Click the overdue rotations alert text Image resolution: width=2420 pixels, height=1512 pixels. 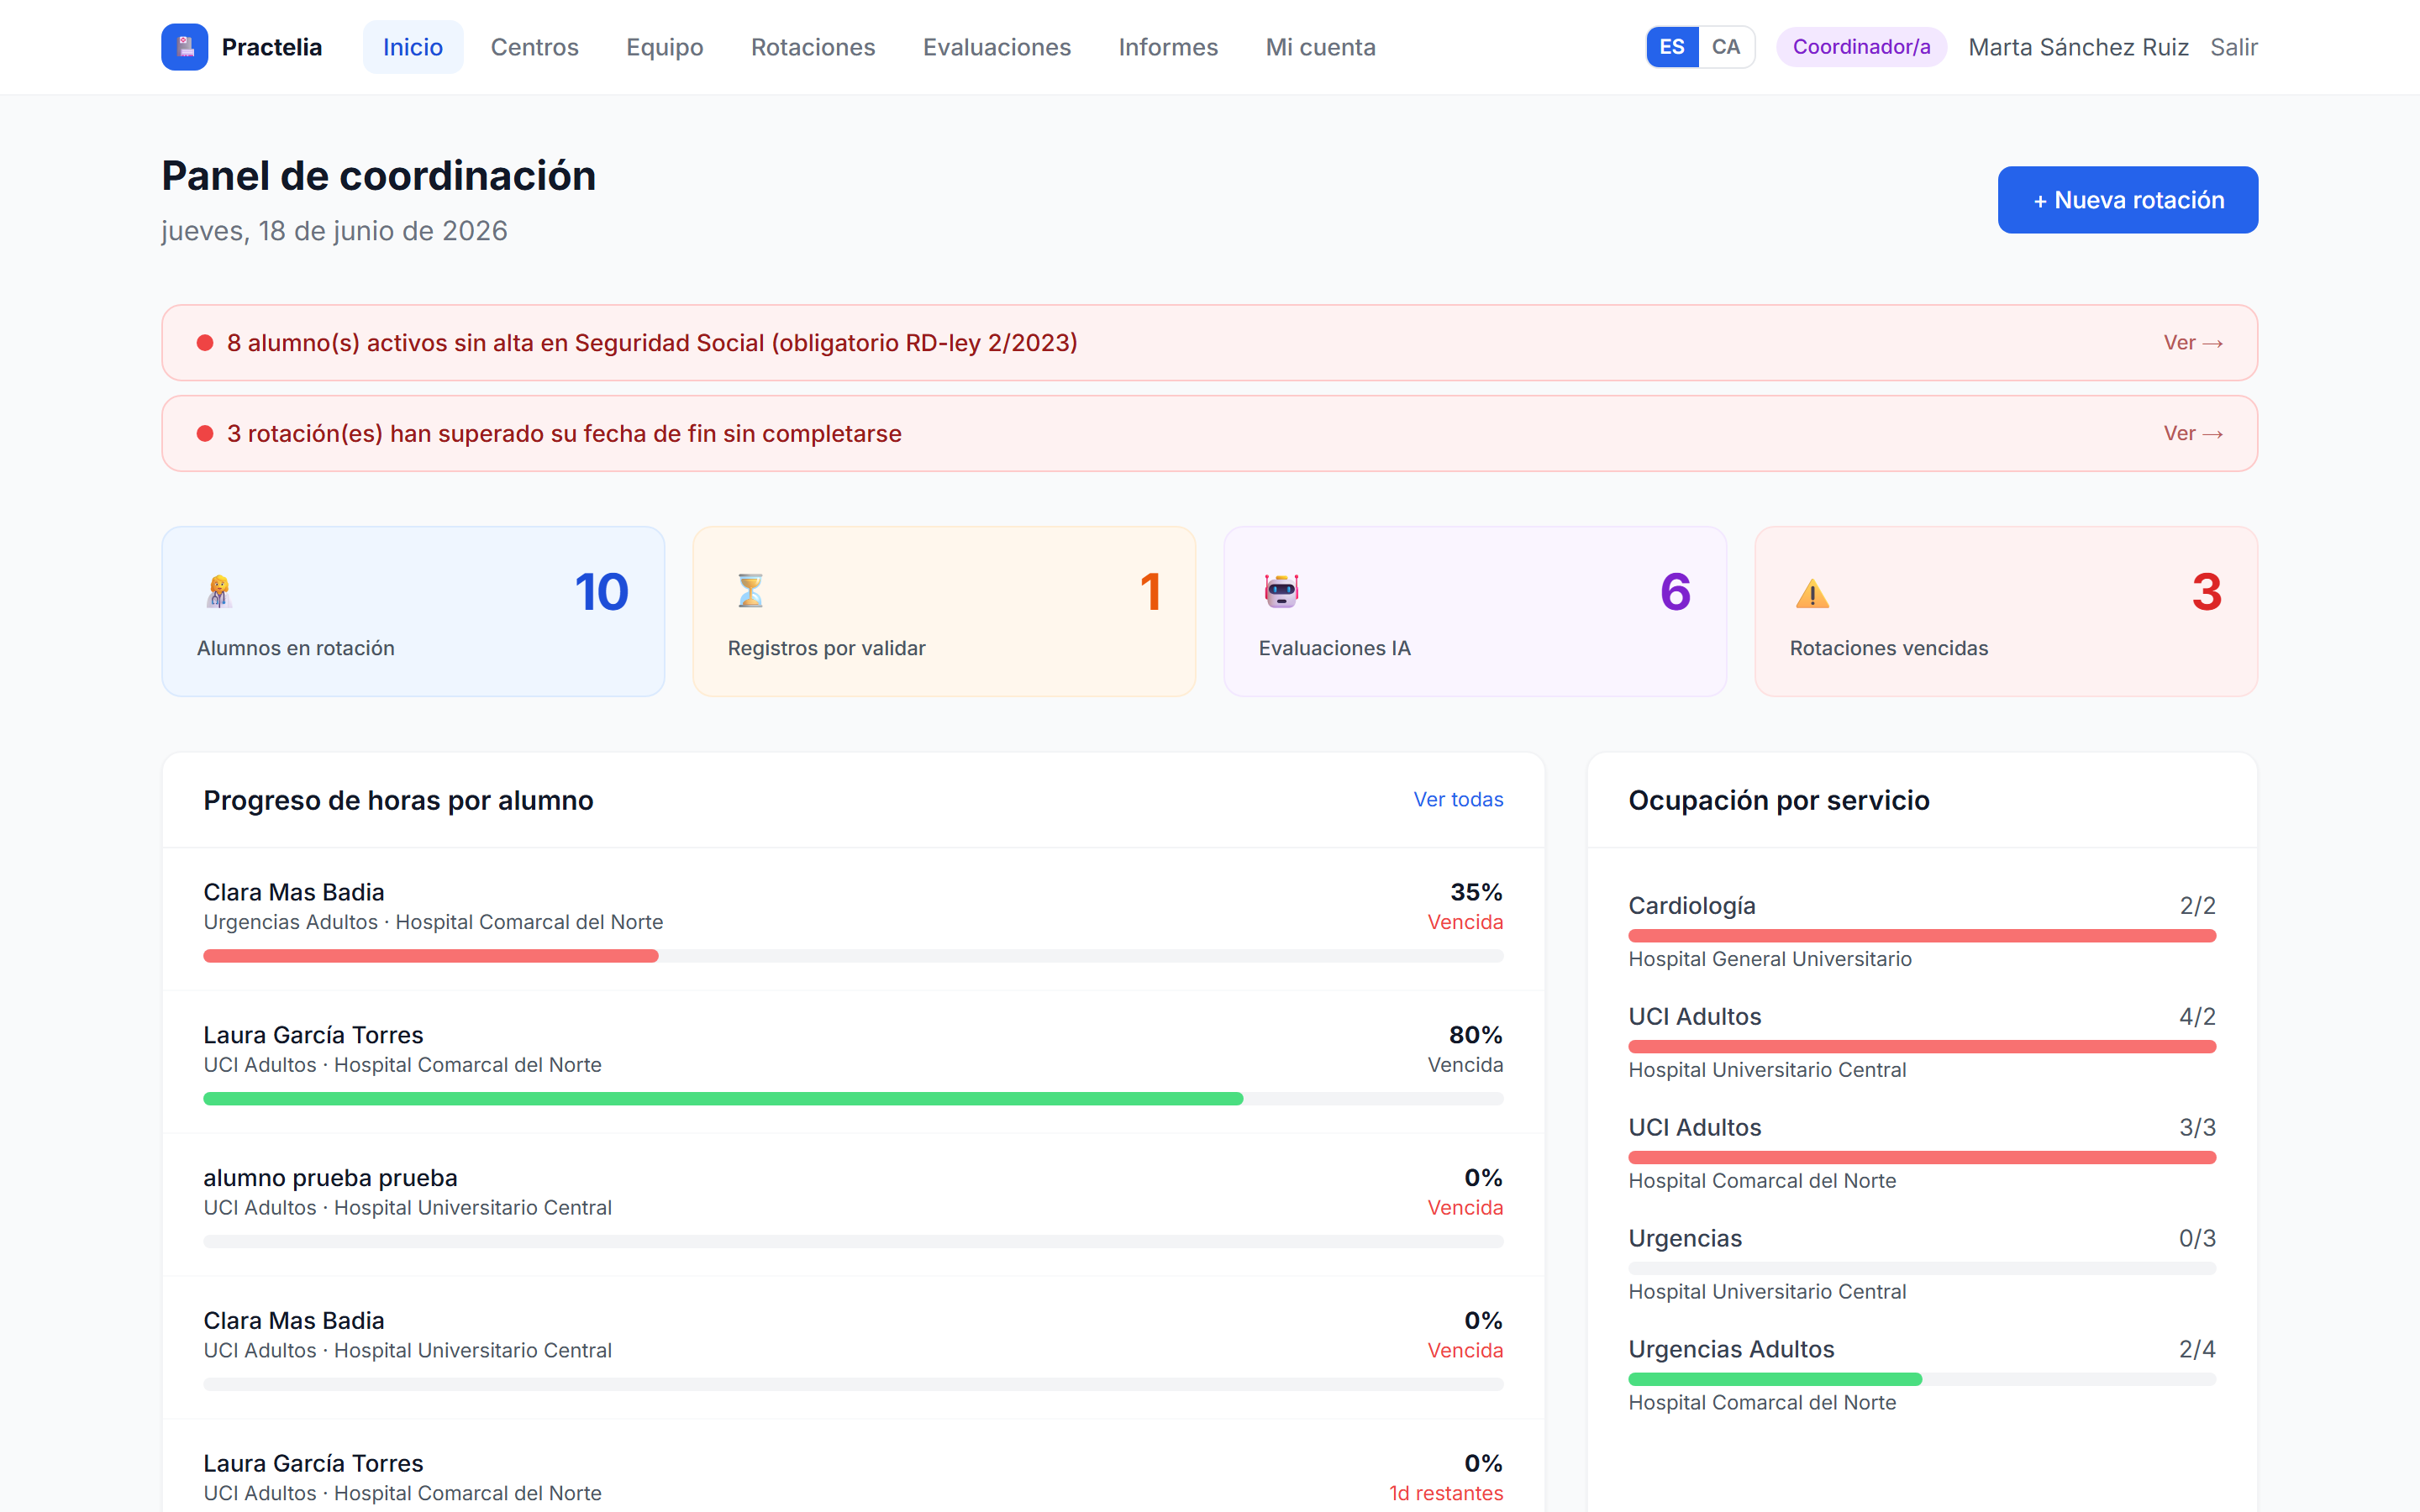pos(564,434)
